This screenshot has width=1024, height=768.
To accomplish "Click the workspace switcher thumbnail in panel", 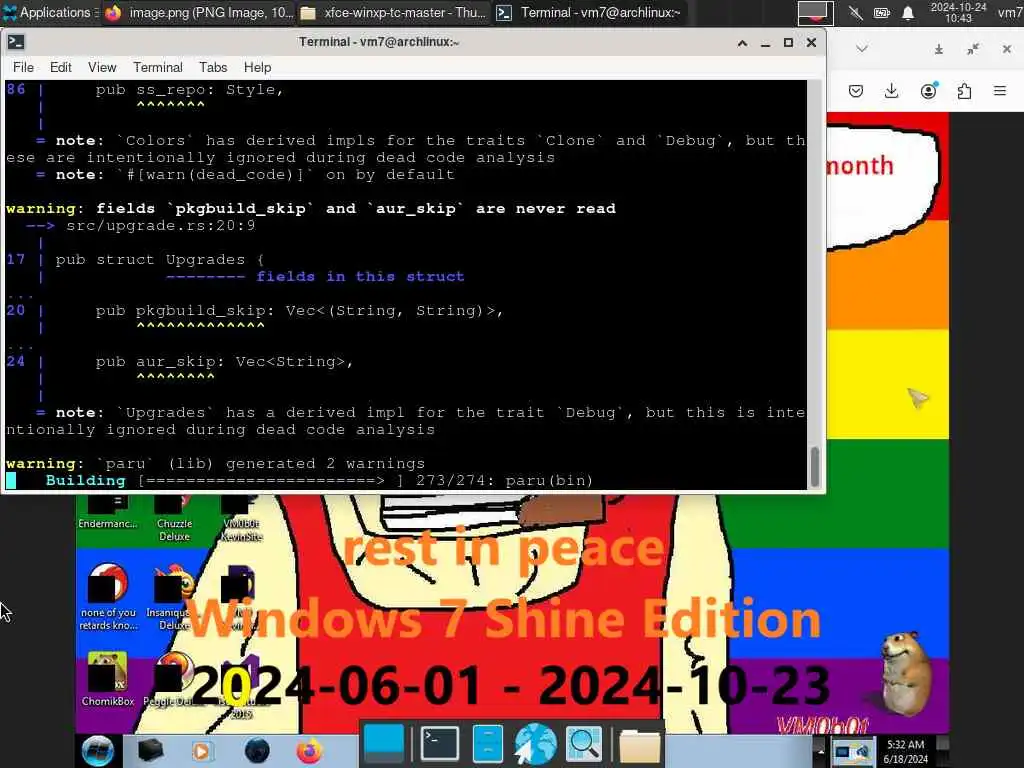I will point(815,12).
